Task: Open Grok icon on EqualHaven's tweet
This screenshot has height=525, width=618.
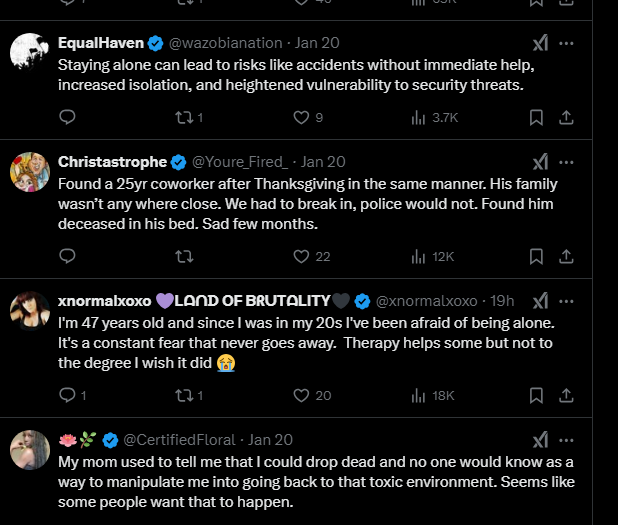Action: point(540,44)
